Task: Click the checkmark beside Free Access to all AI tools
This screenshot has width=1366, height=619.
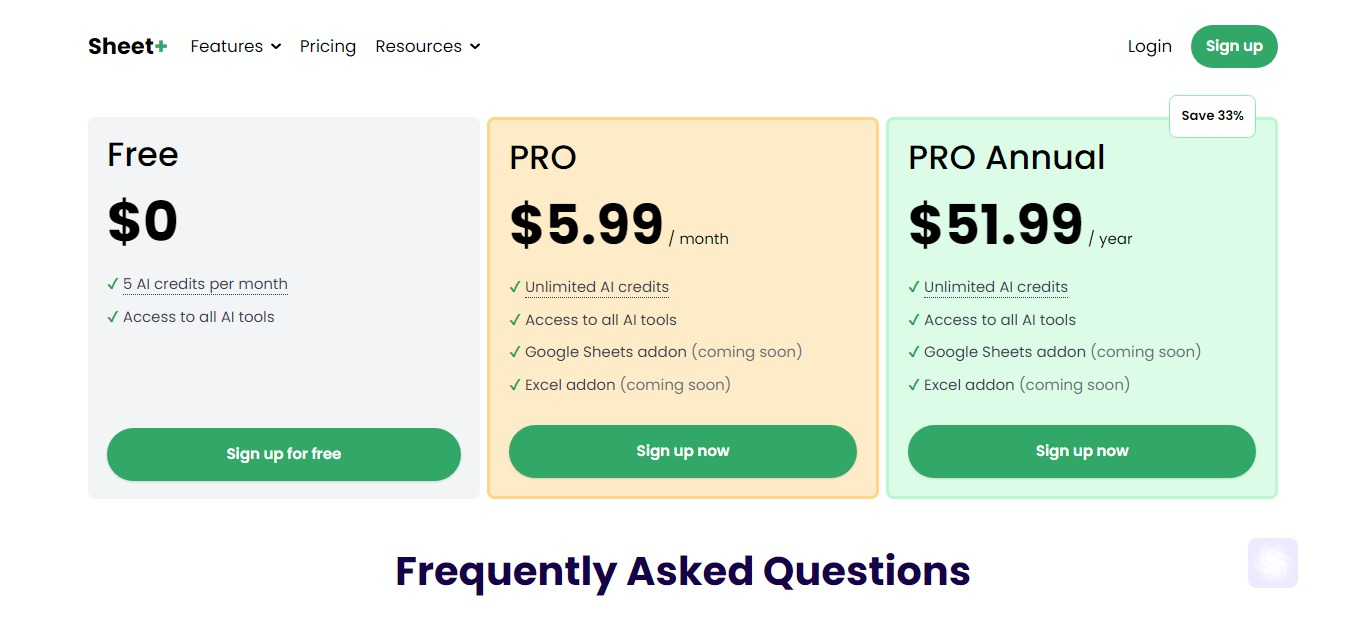Action: coord(113,317)
